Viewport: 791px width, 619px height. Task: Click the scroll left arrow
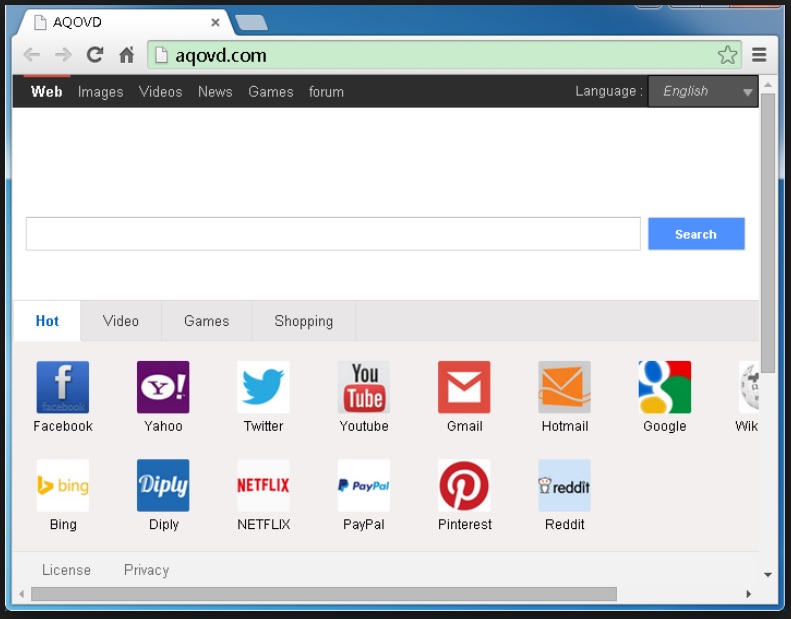tap(22, 594)
